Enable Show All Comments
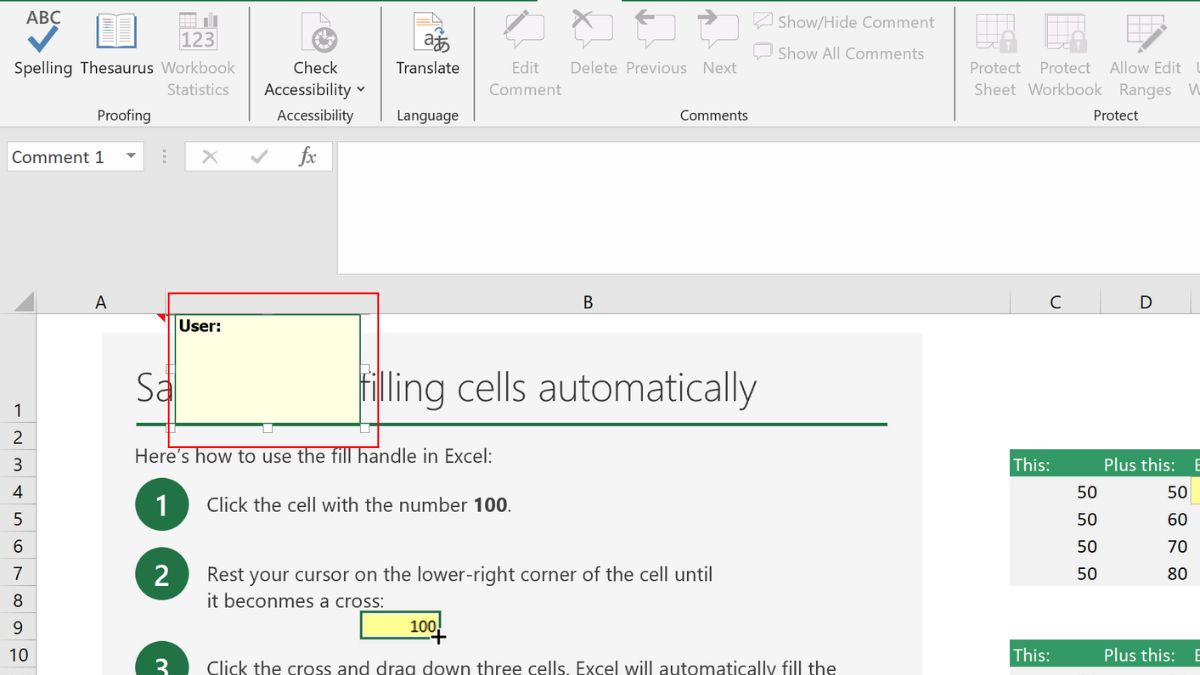This screenshot has height=675, width=1200. point(838,53)
